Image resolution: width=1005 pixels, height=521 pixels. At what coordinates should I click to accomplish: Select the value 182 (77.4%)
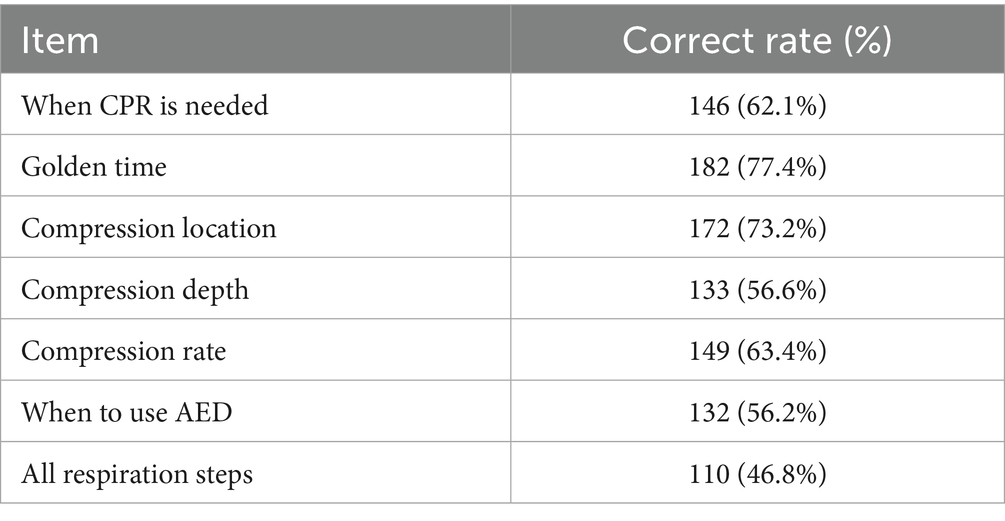point(757,167)
